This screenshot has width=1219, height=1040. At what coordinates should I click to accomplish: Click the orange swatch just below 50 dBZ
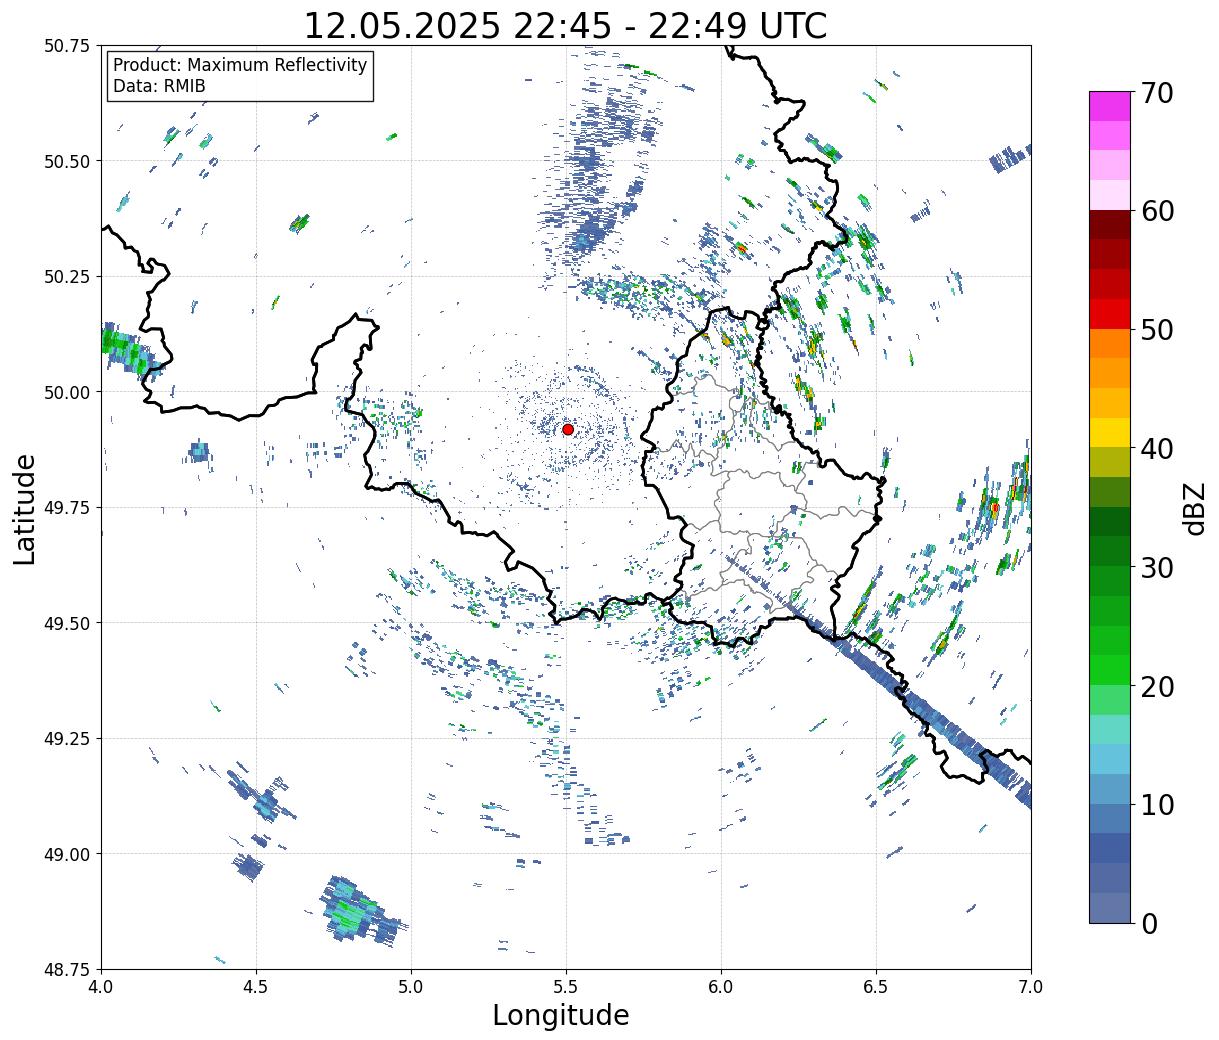1109,343
